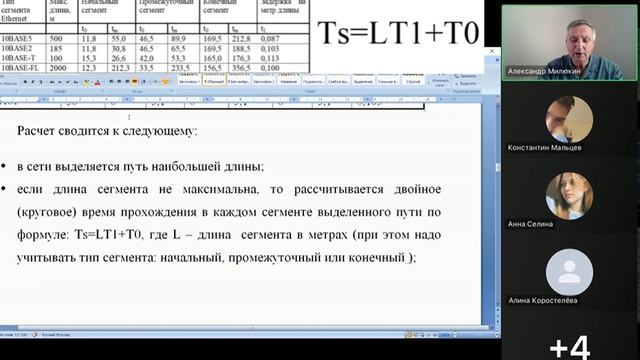Apply the Без интервала style
This screenshot has height=360, width=640.
[x=238, y=80]
